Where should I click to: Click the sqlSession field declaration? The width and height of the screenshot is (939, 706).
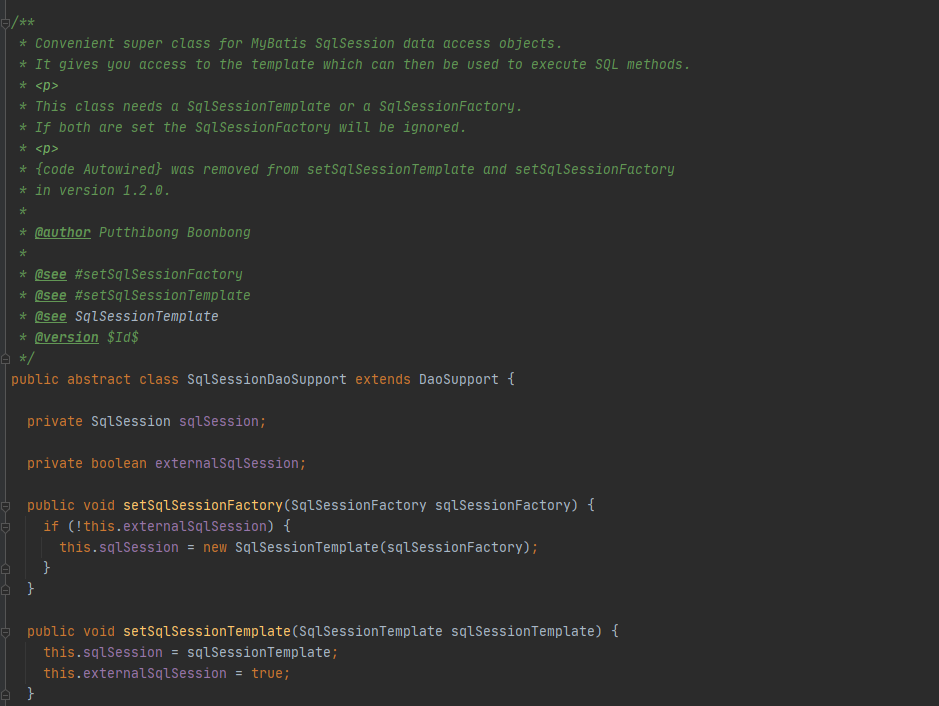pos(219,421)
